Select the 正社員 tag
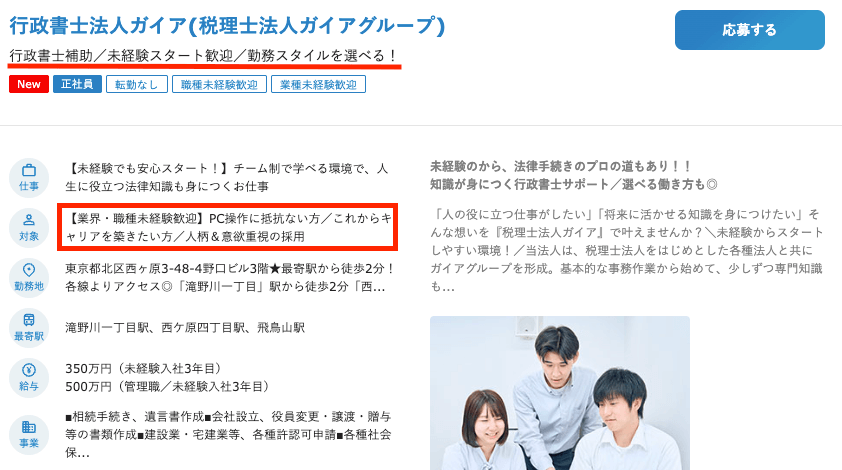 coord(77,84)
